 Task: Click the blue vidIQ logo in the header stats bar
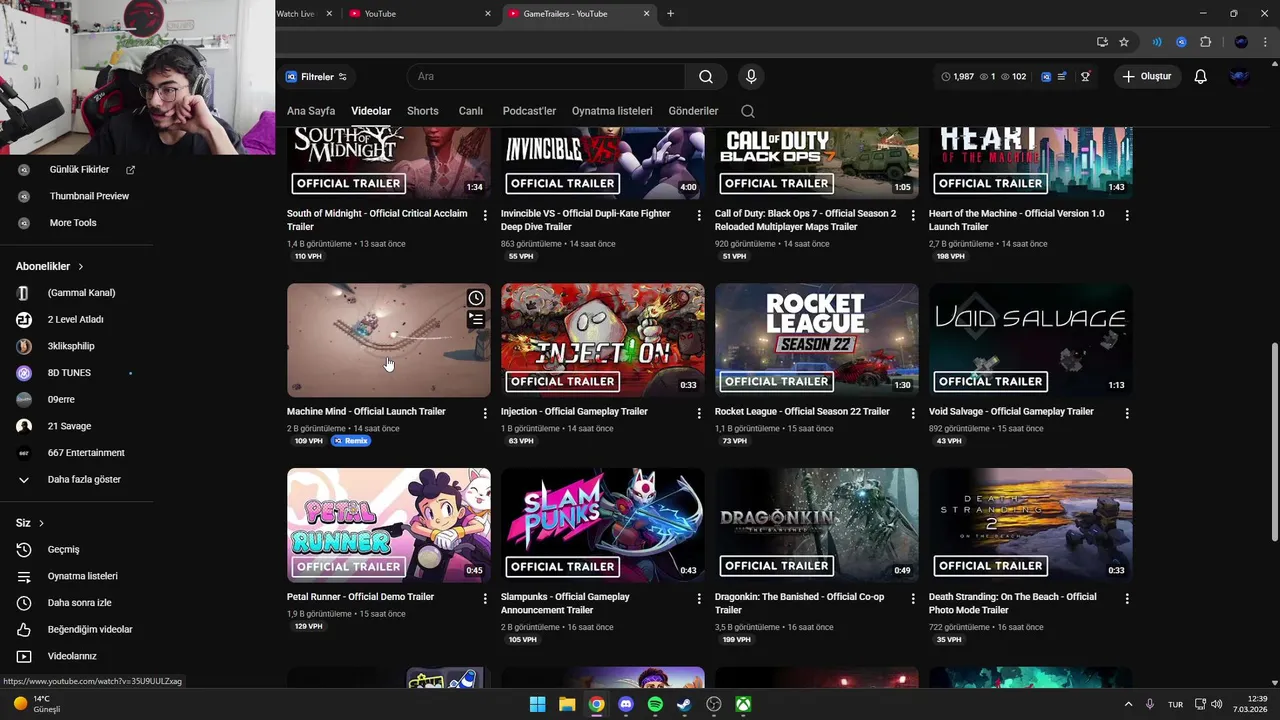1046,77
